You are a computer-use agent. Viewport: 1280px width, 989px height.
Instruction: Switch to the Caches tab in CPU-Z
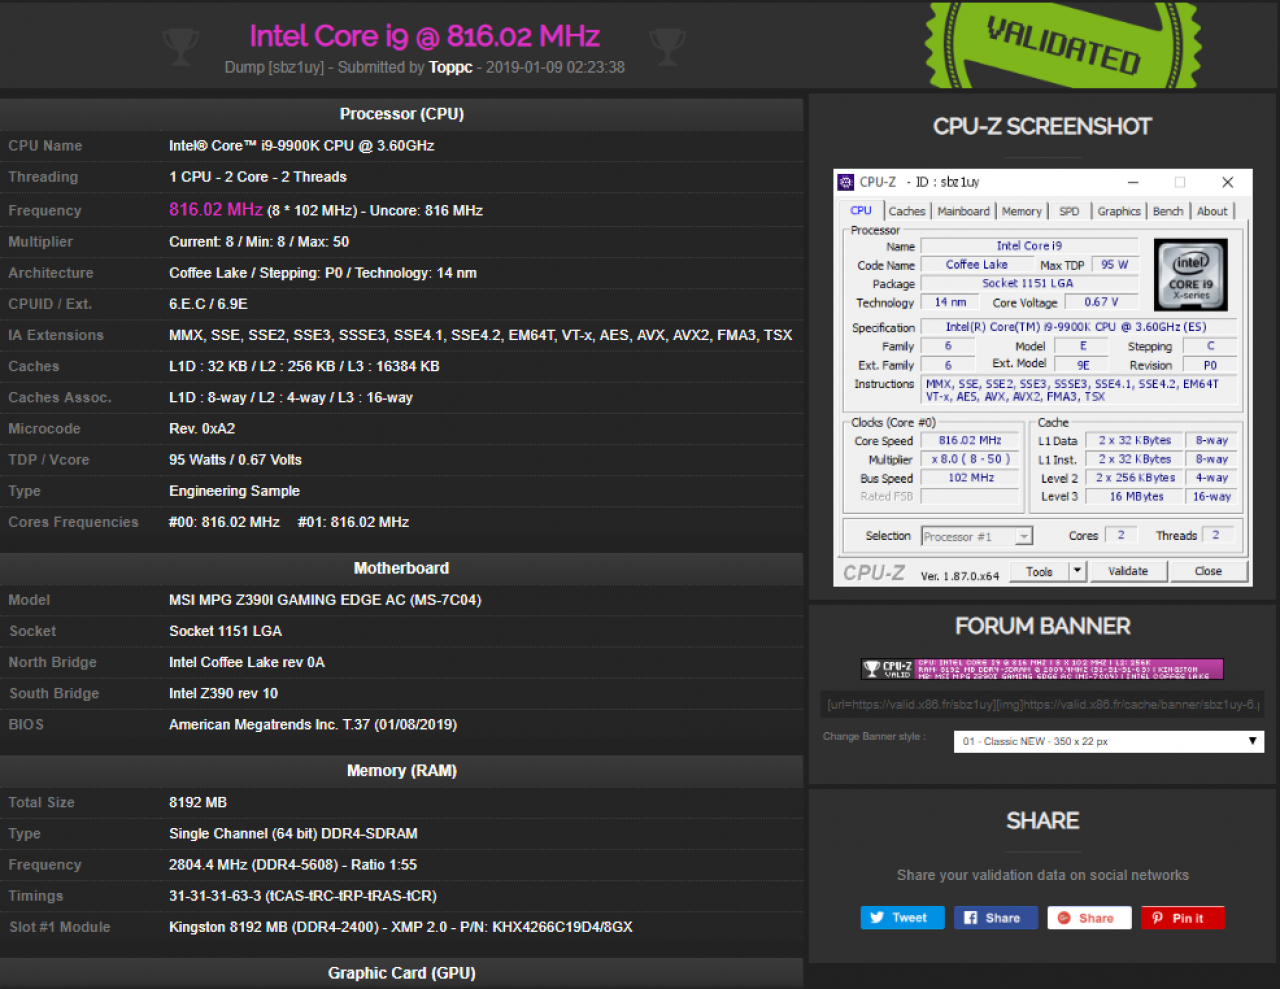point(907,211)
